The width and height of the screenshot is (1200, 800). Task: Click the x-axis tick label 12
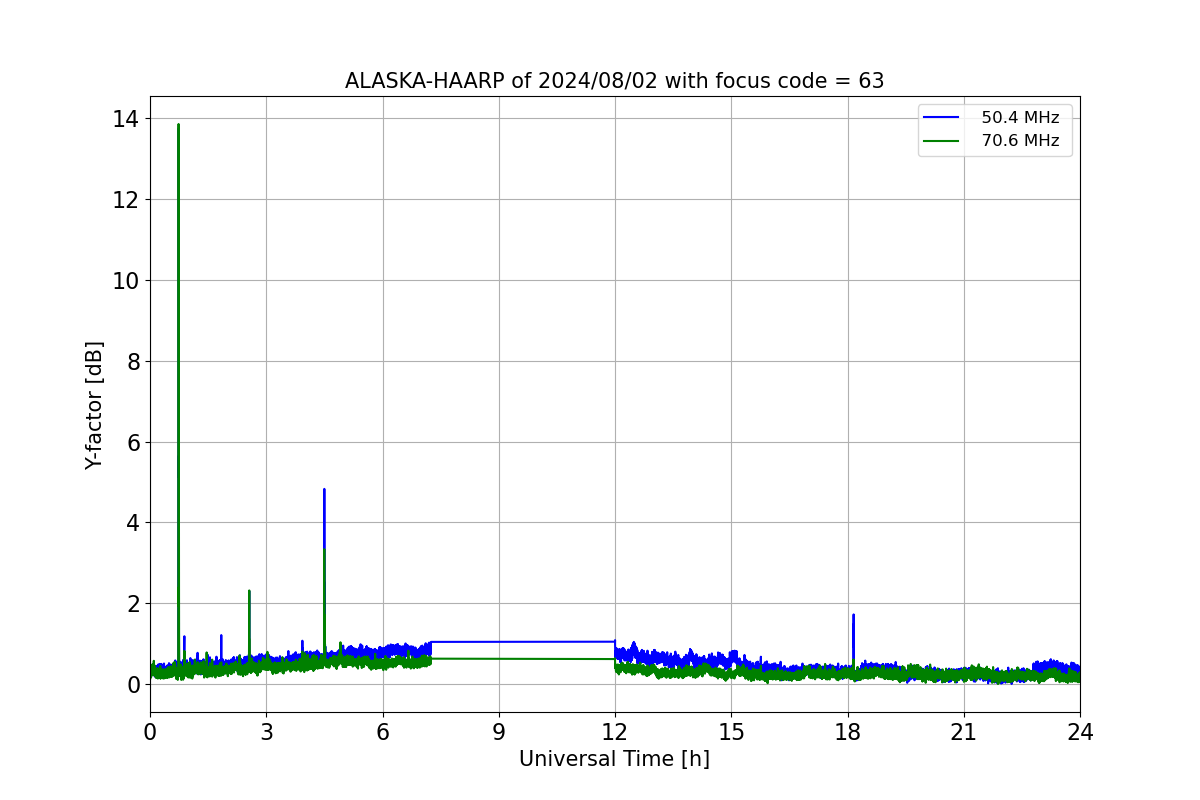click(x=615, y=732)
